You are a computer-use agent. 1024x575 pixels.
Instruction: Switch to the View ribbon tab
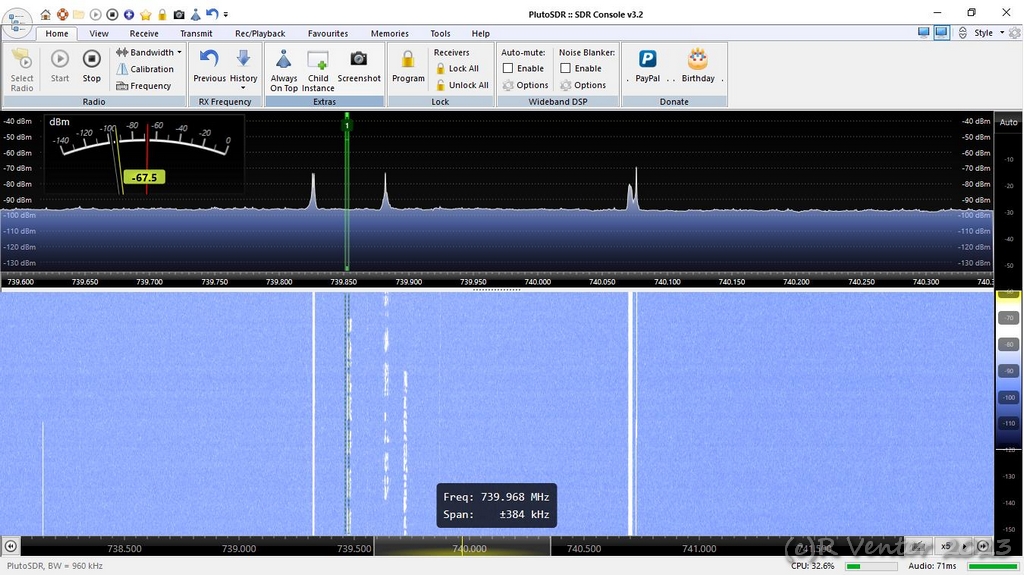click(x=99, y=33)
